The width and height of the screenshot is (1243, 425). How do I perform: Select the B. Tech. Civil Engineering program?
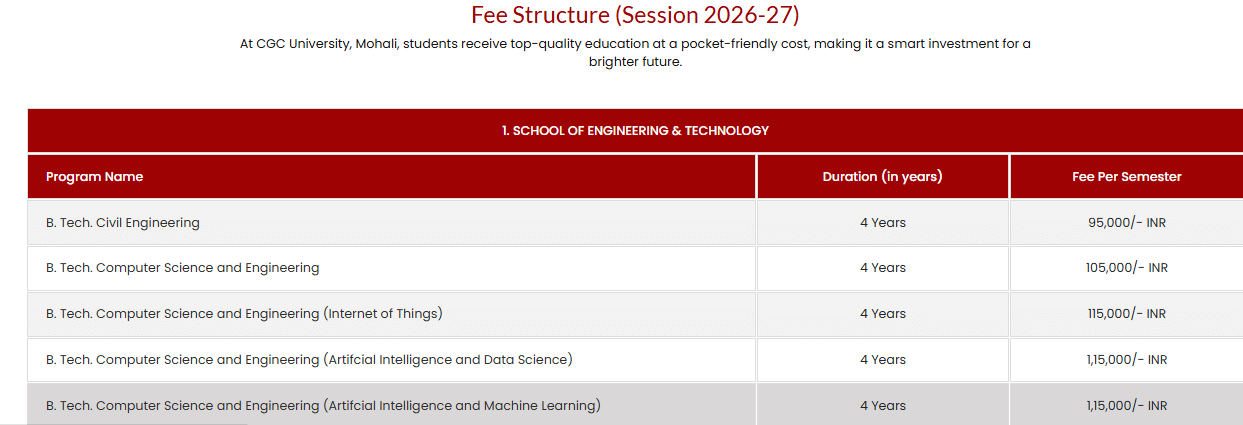pyautogui.click(x=123, y=223)
